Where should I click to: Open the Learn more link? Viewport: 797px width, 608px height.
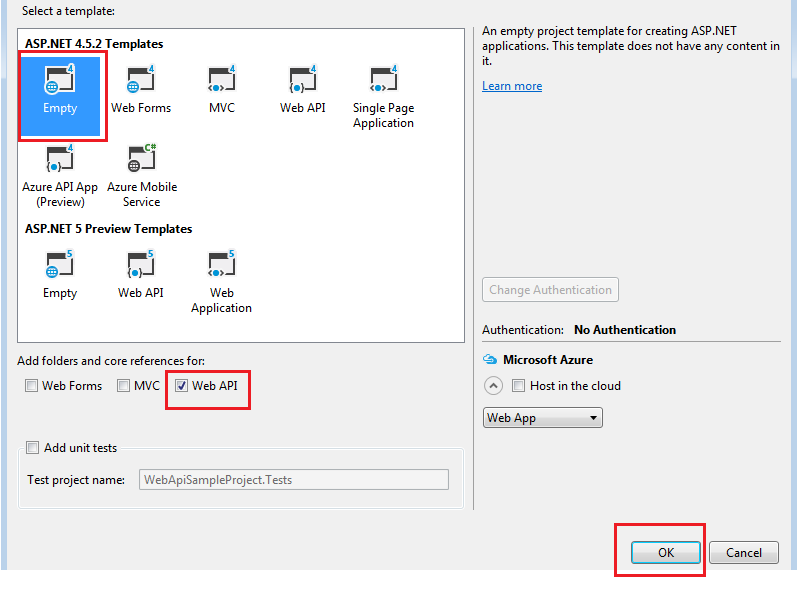[512, 86]
